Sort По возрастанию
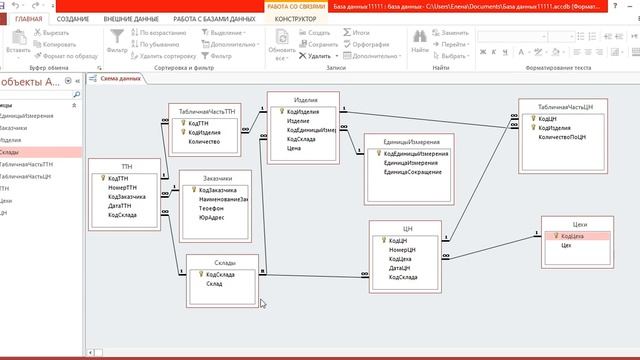640x360 pixels. [x=158, y=33]
